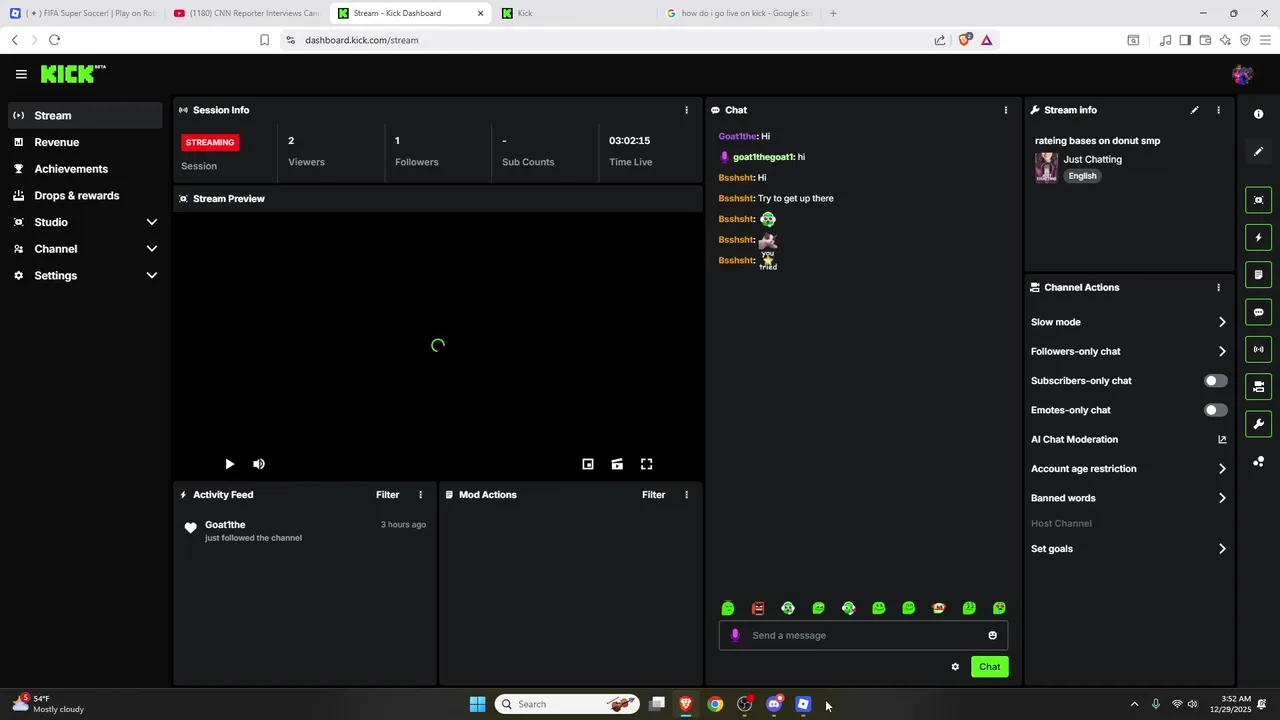Click the purple microphone icon in message box
This screenshot has width=1280, height=720.
735,635
